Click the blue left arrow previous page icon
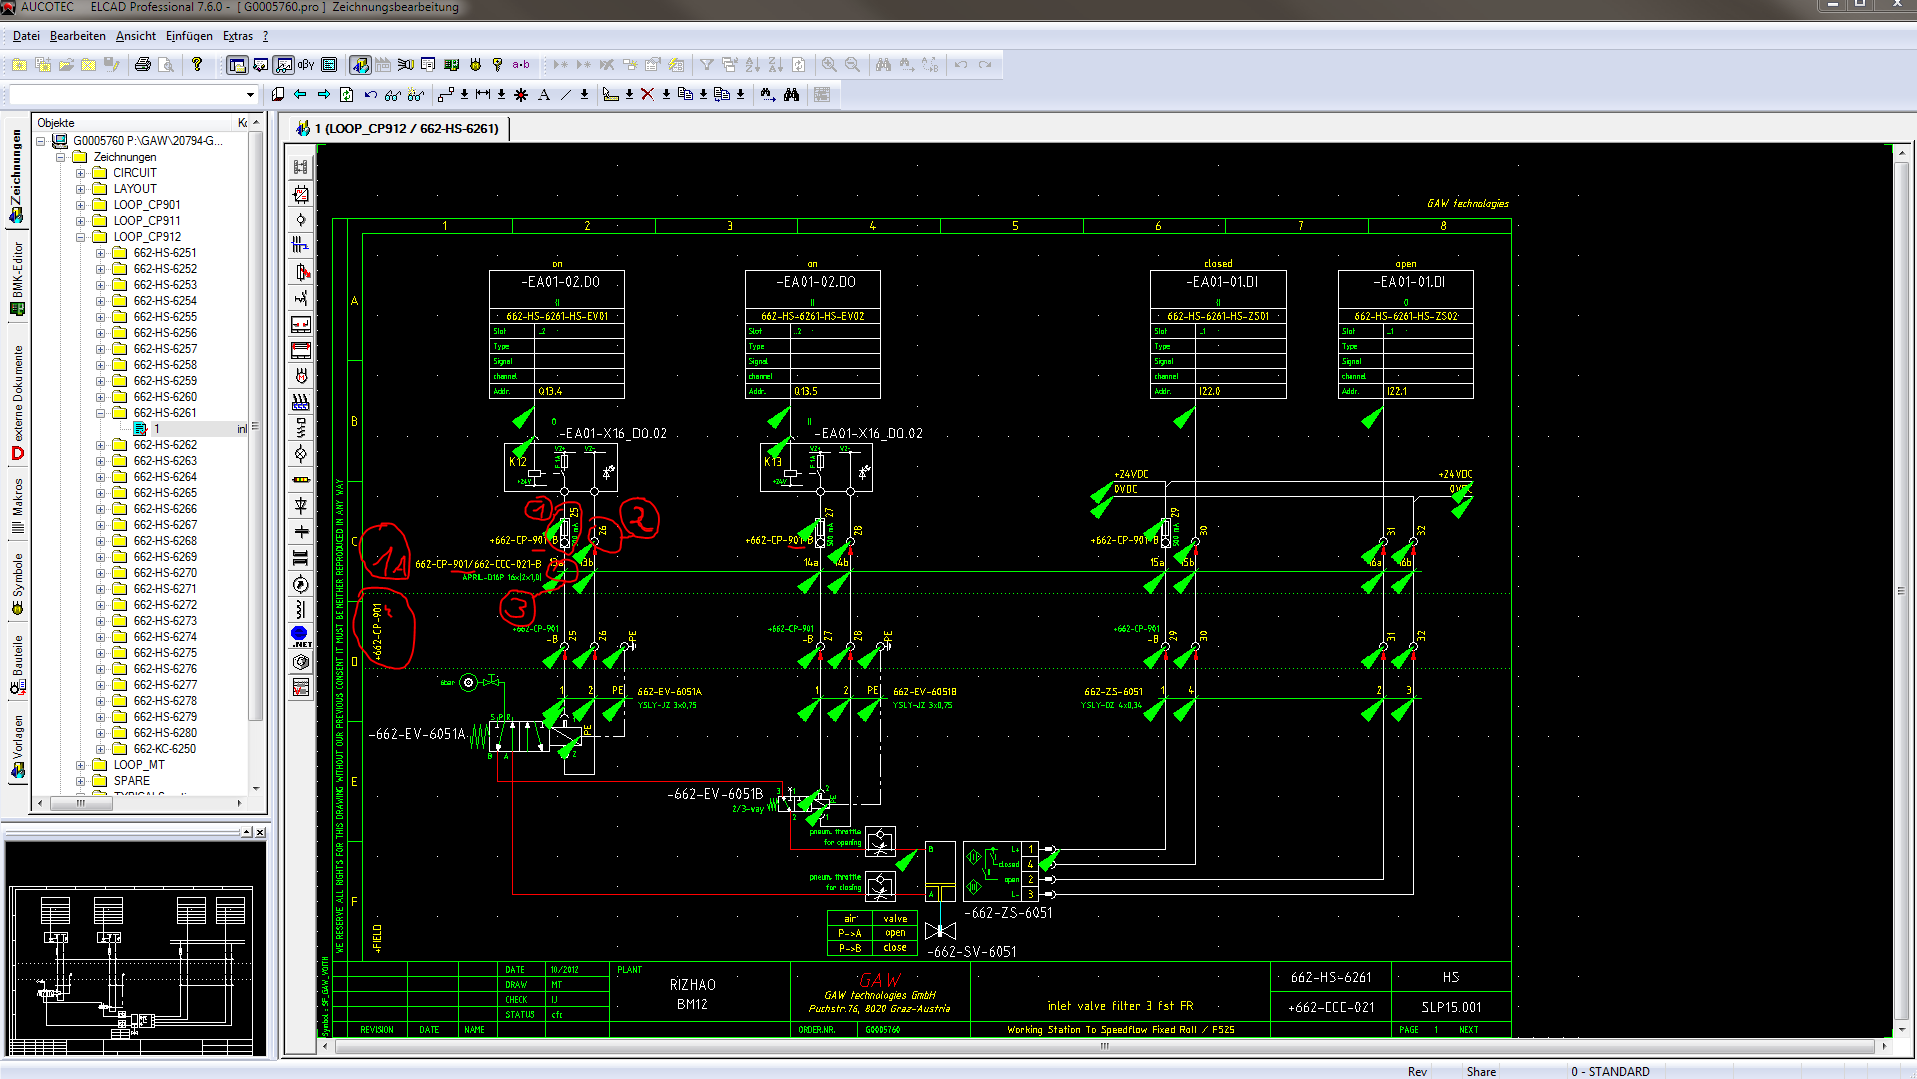 300,95
